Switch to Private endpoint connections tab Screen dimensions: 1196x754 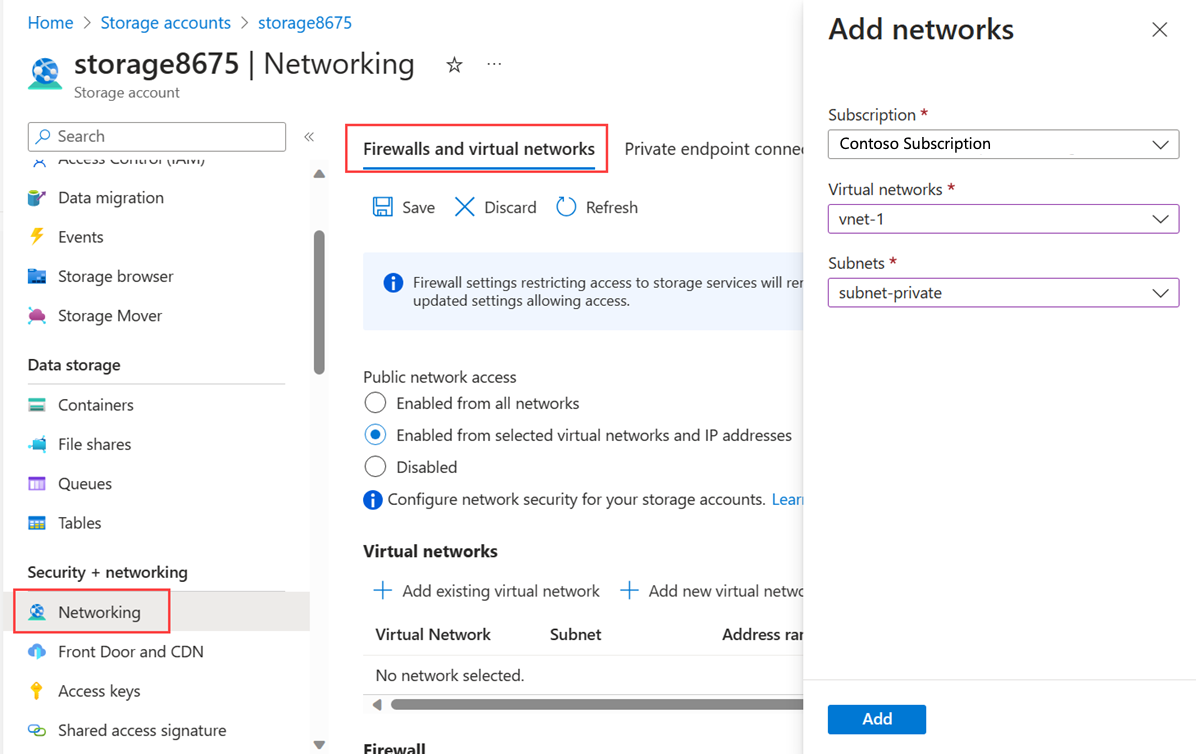(x=714, y=148)
